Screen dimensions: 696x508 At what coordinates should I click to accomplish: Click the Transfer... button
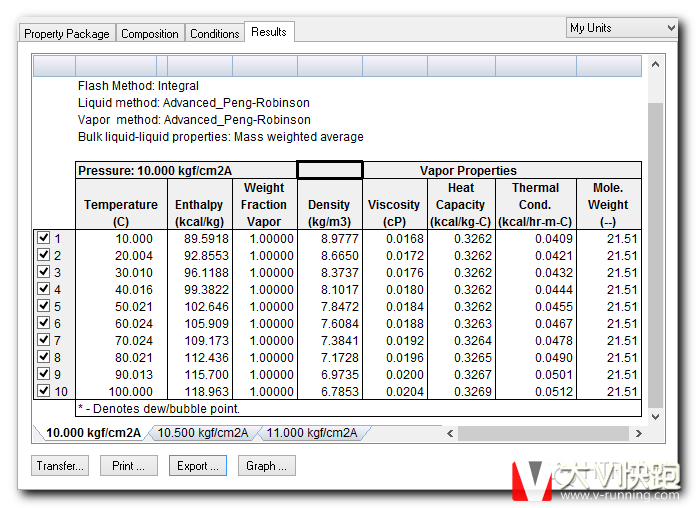pos(60,465)
